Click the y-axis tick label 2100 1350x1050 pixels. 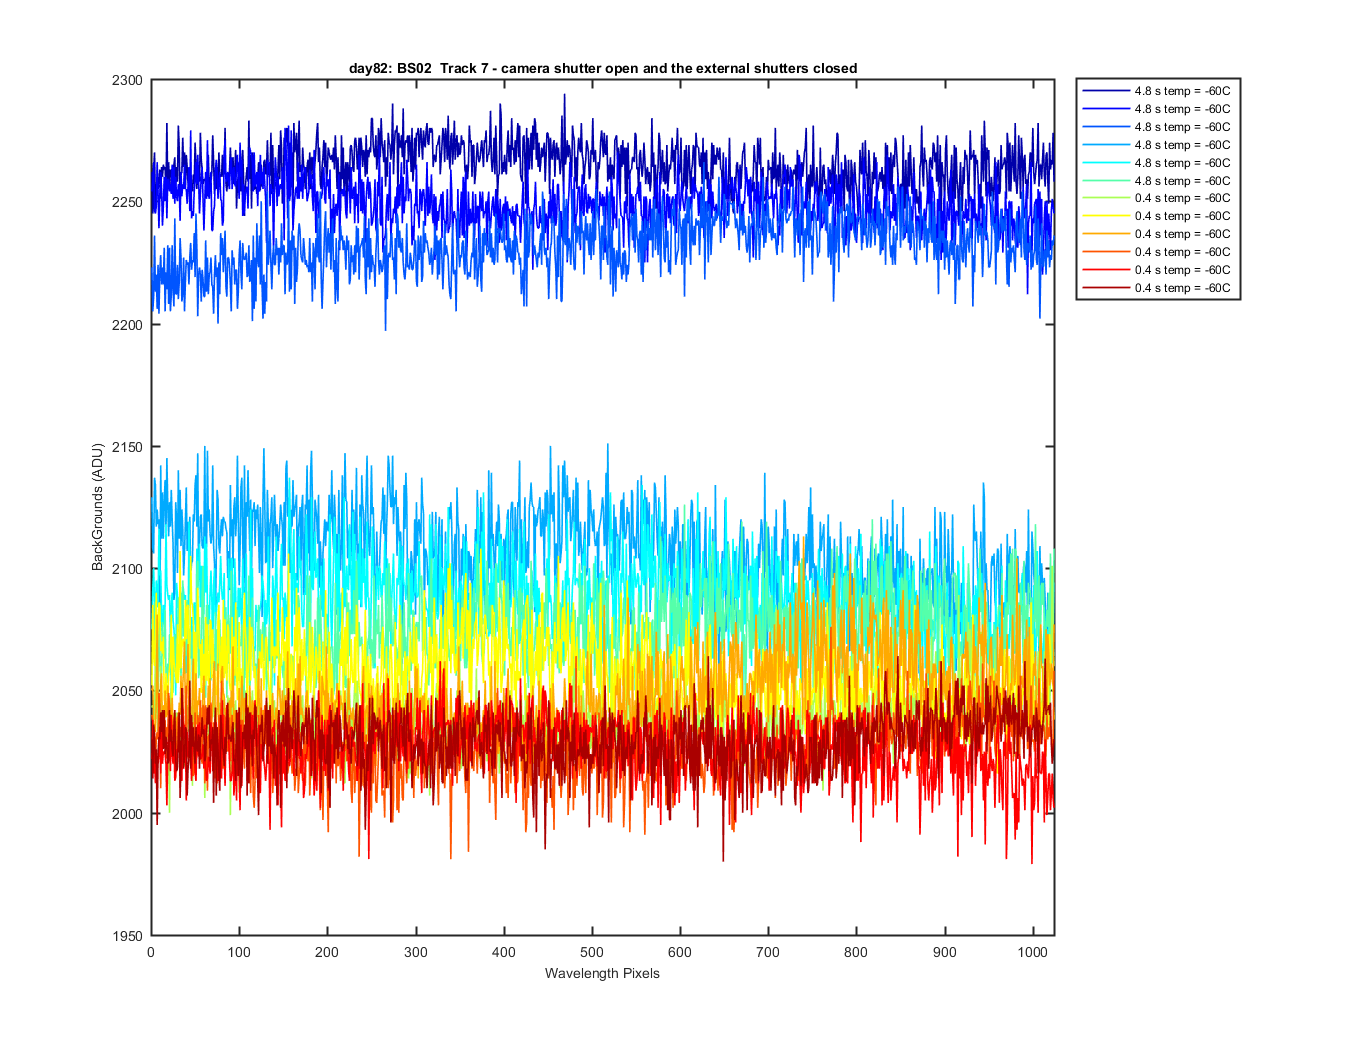128,569
